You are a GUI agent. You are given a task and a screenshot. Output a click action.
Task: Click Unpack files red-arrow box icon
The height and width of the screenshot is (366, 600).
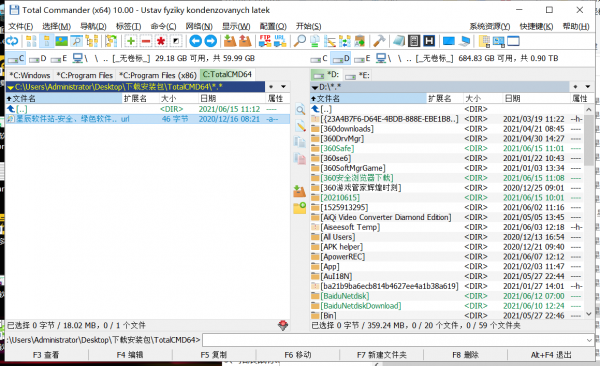tap(245, 41)
